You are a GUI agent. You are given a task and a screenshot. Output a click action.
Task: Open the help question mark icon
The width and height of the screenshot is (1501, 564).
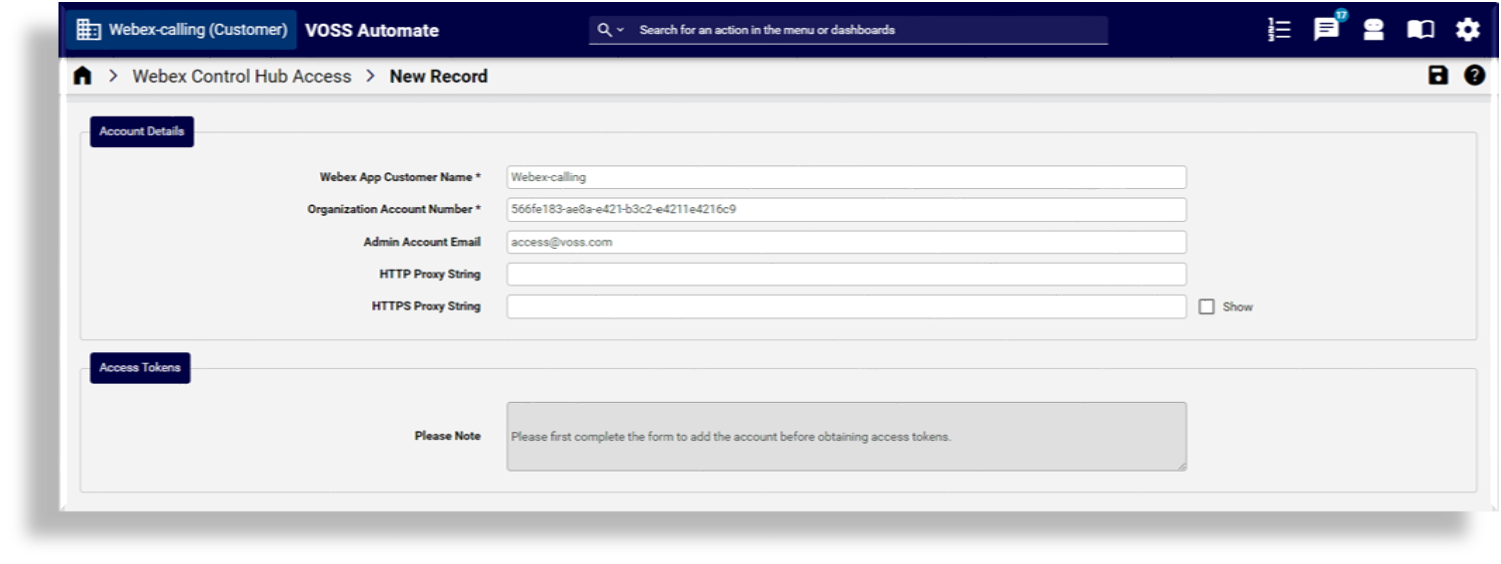tap(1474, 75)
